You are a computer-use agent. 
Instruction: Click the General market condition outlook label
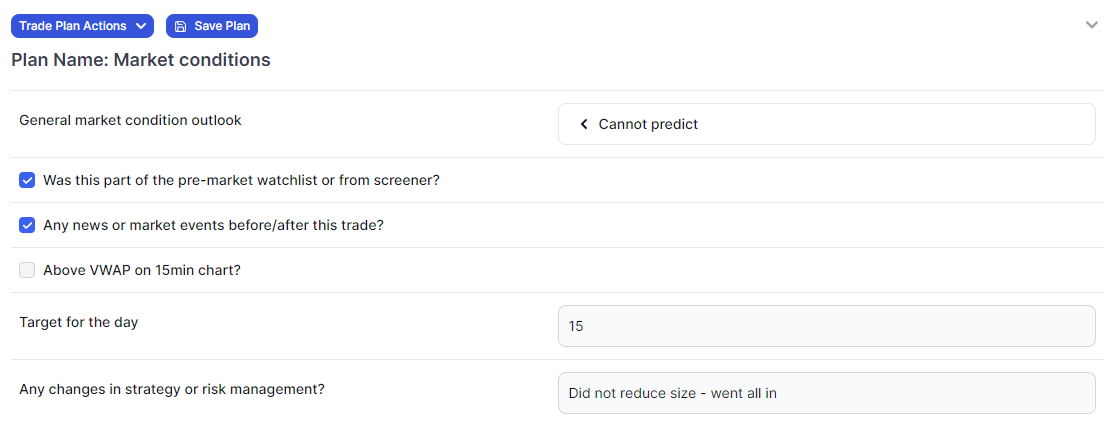pyautogui.click(x=131, y=121)
